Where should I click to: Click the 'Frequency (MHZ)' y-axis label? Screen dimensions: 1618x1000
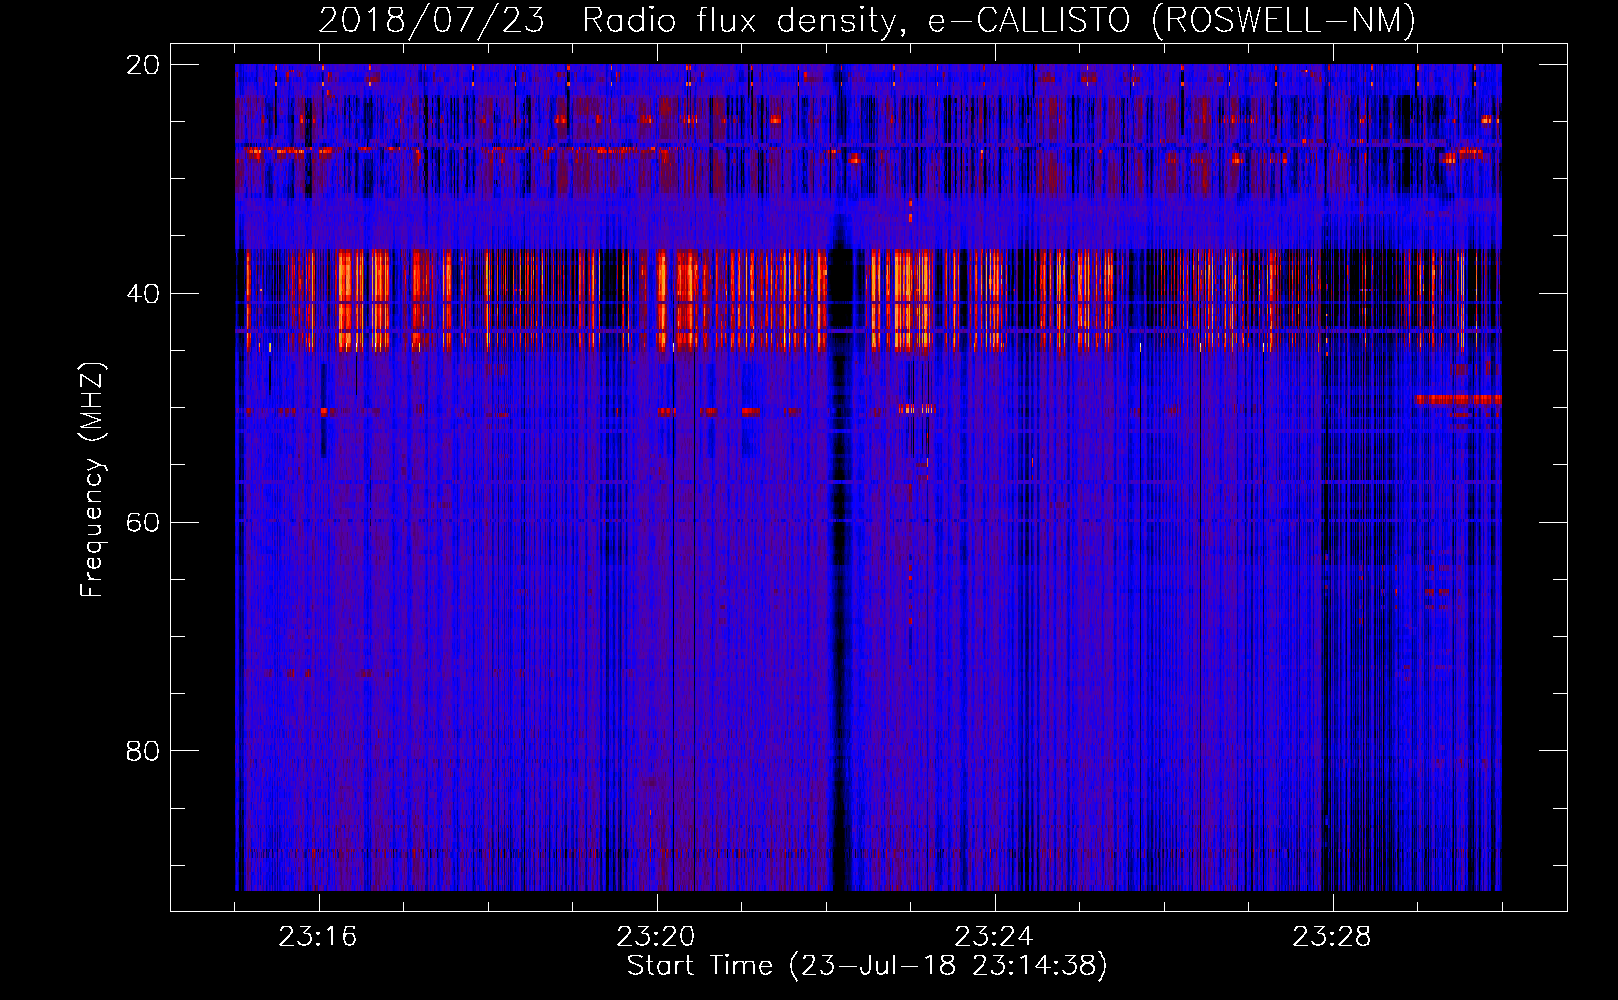(x=92, y=481)
